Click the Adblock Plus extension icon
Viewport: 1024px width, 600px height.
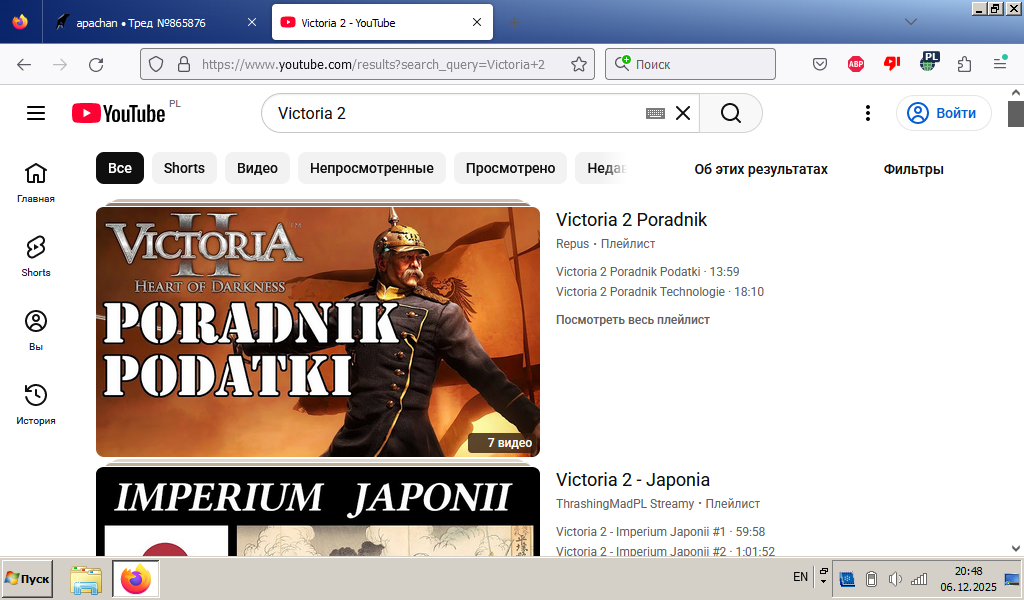click(x=856, y=64)
